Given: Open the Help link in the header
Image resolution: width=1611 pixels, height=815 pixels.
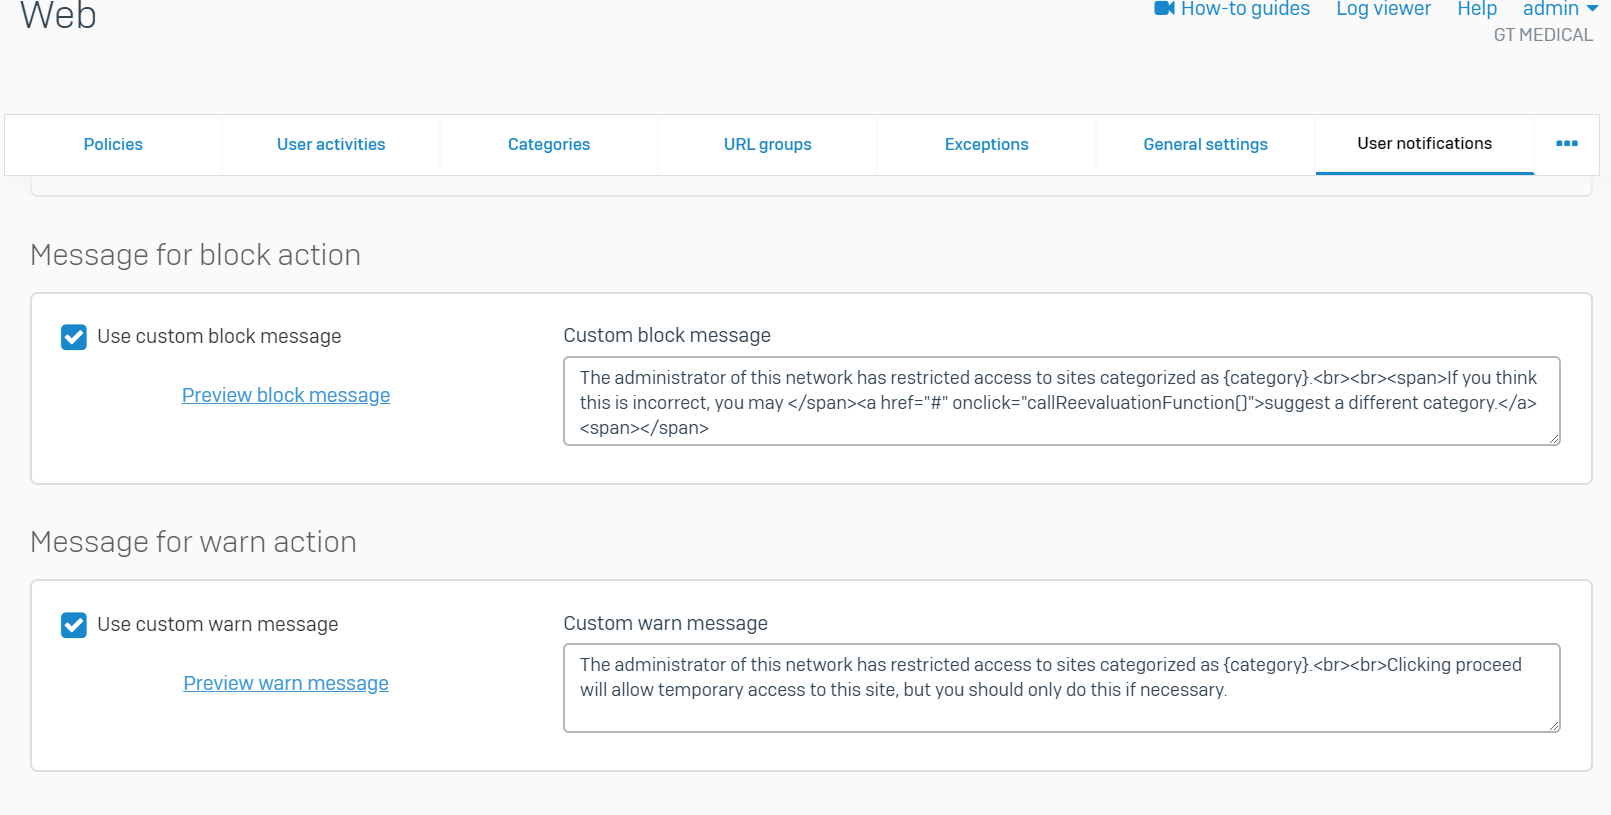Looking at the screenshot, I should pos(1476,10).
